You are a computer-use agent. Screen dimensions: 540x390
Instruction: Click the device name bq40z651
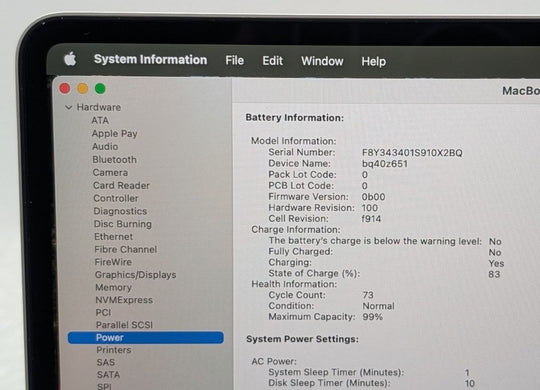tap(385, 164)
